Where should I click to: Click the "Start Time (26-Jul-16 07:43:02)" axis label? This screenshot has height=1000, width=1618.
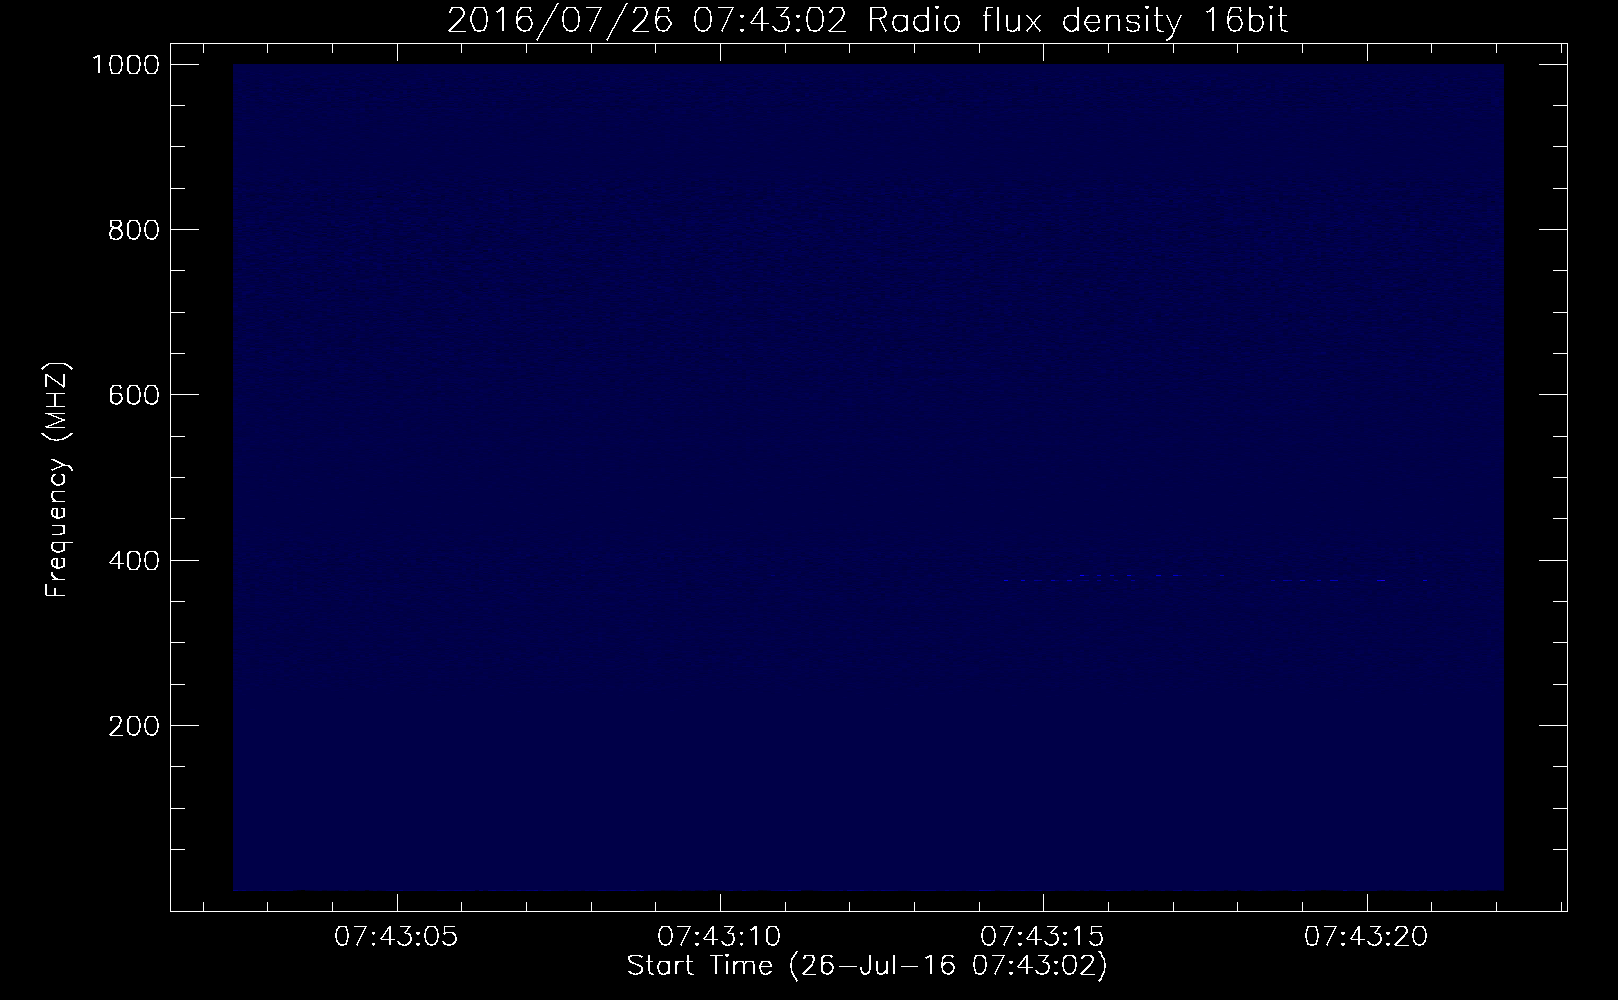867,967
